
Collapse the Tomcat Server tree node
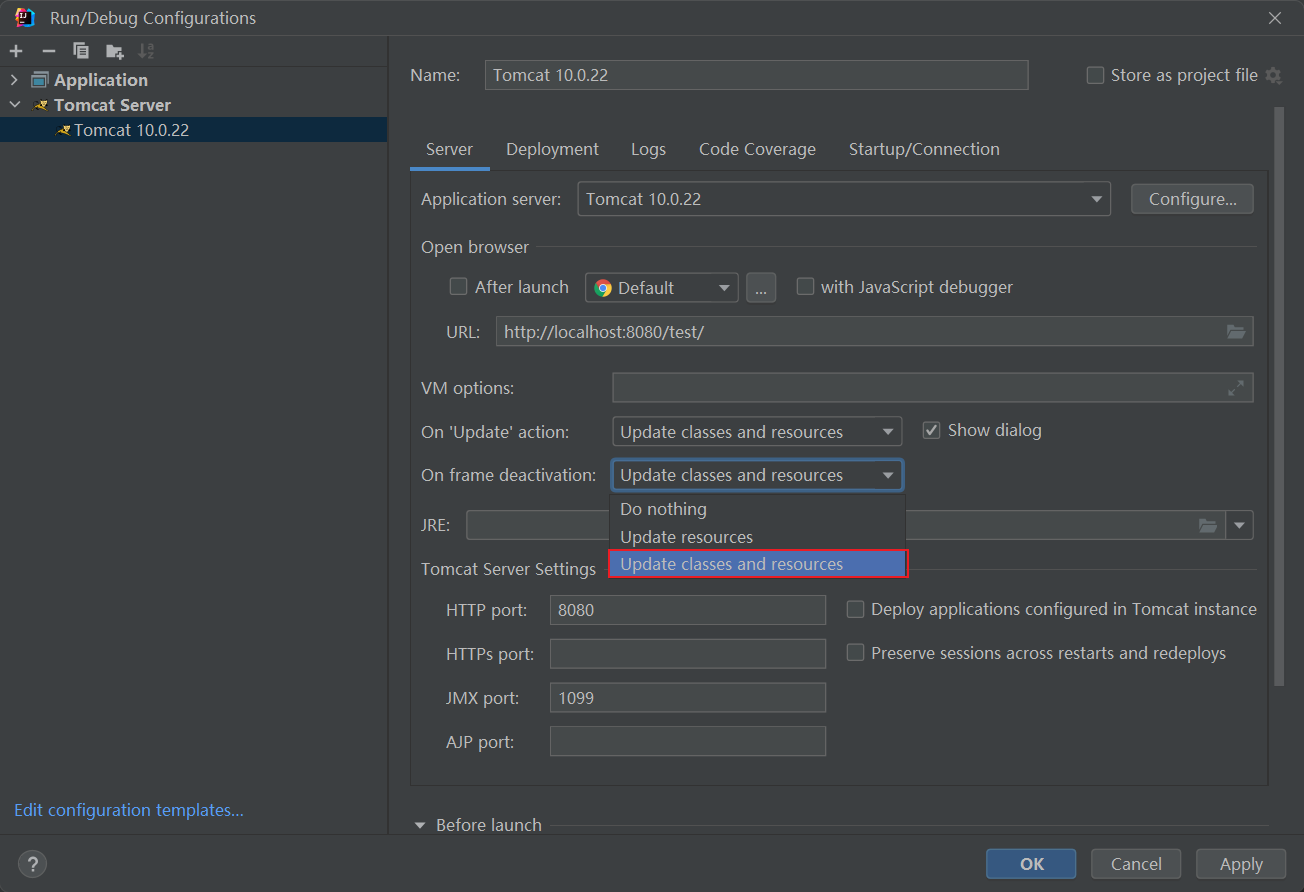click(14, 105)
